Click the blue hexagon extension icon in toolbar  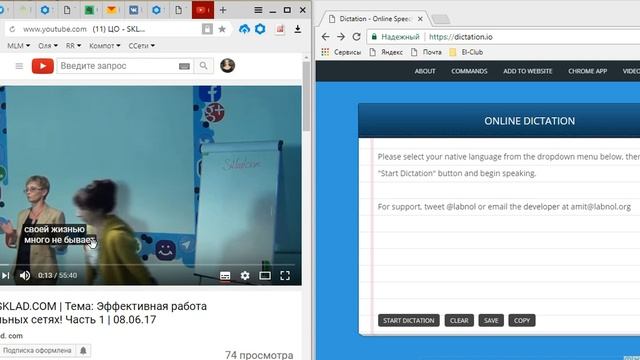260,29
